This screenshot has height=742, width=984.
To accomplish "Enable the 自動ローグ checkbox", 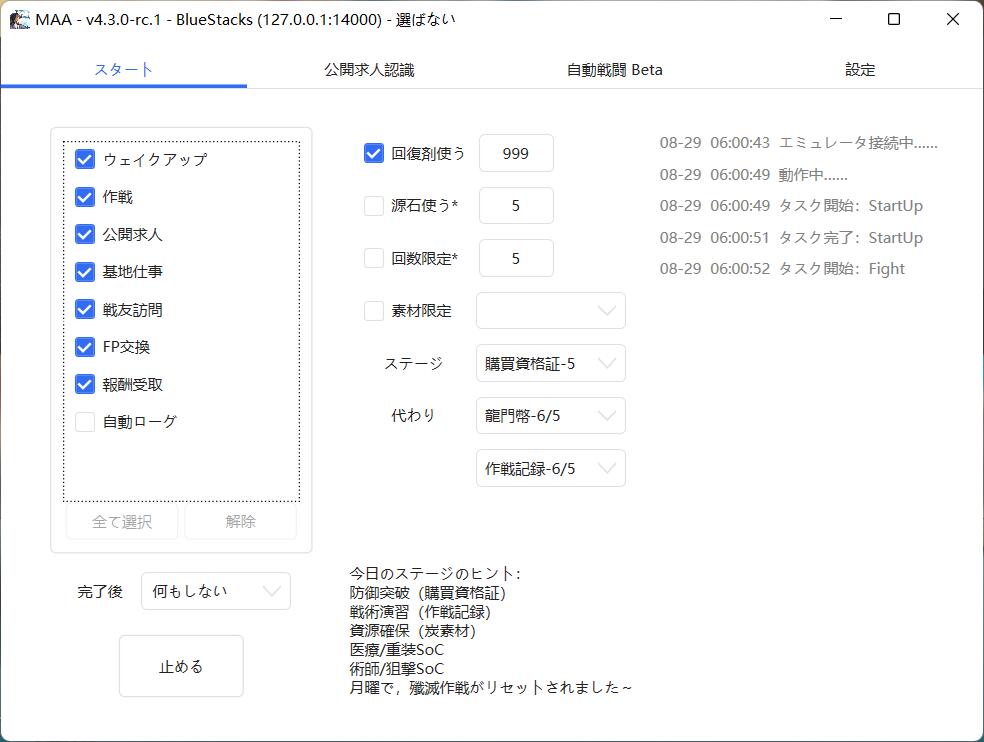I will click(x=85, y=422).
